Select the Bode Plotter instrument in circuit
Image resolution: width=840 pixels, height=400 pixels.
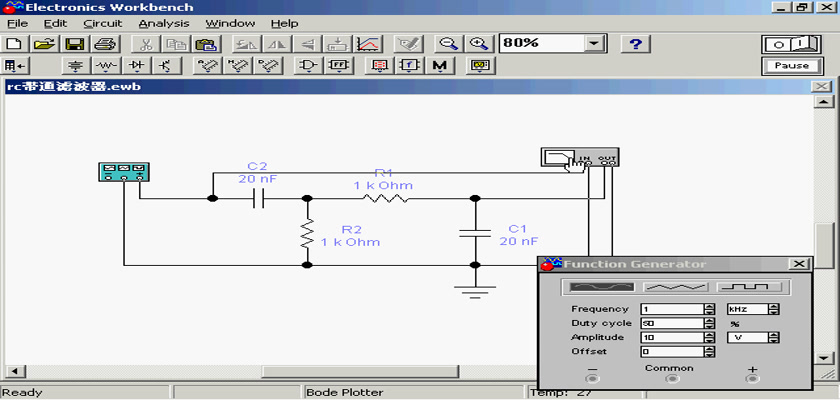click(580, 157)
